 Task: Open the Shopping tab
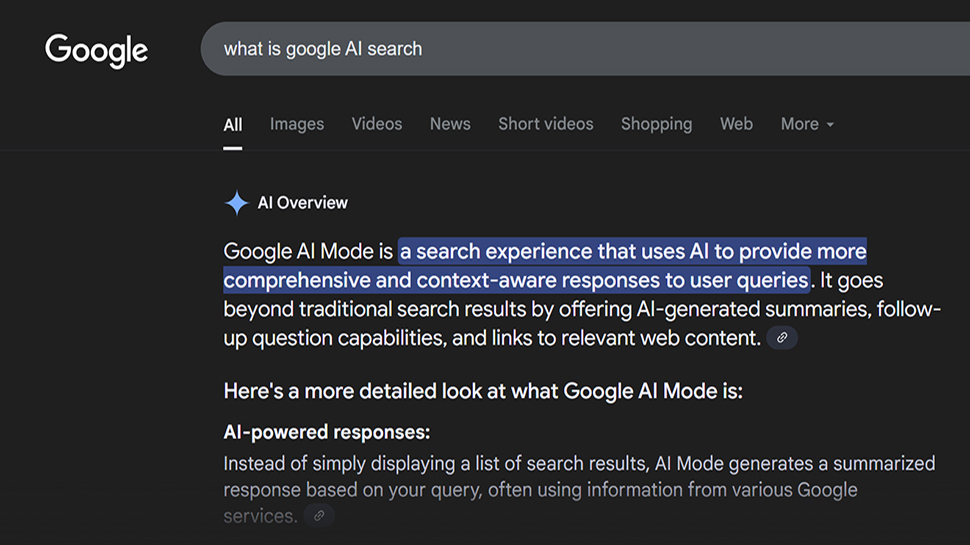[656, 124]
